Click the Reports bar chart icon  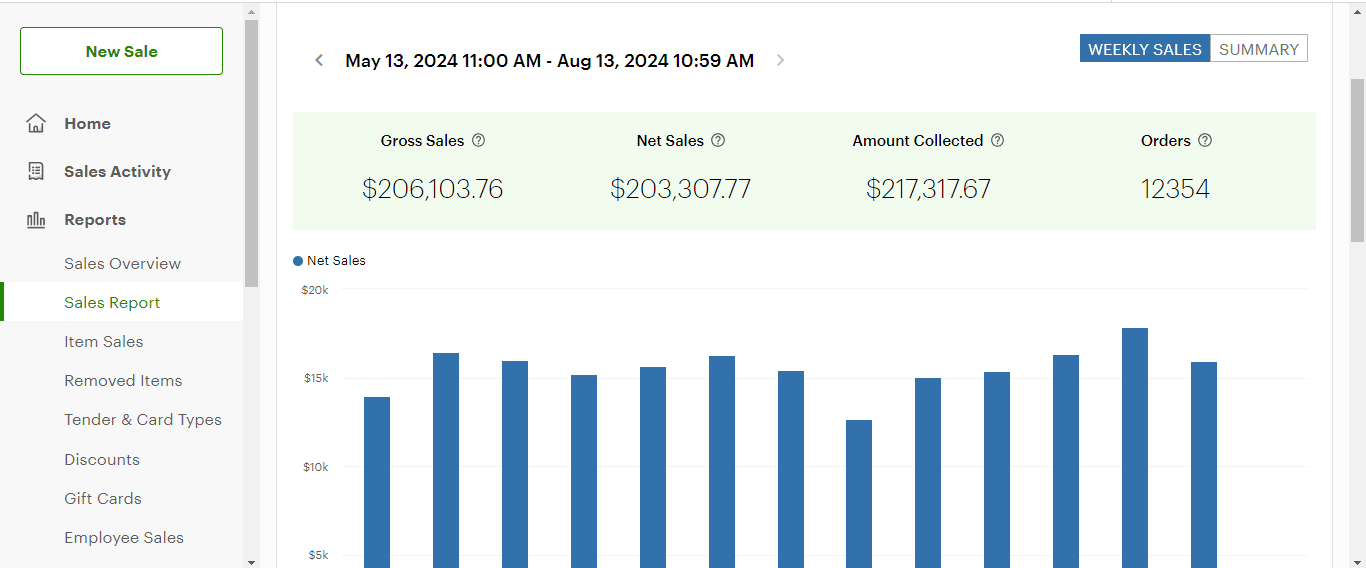coord(36,220)
